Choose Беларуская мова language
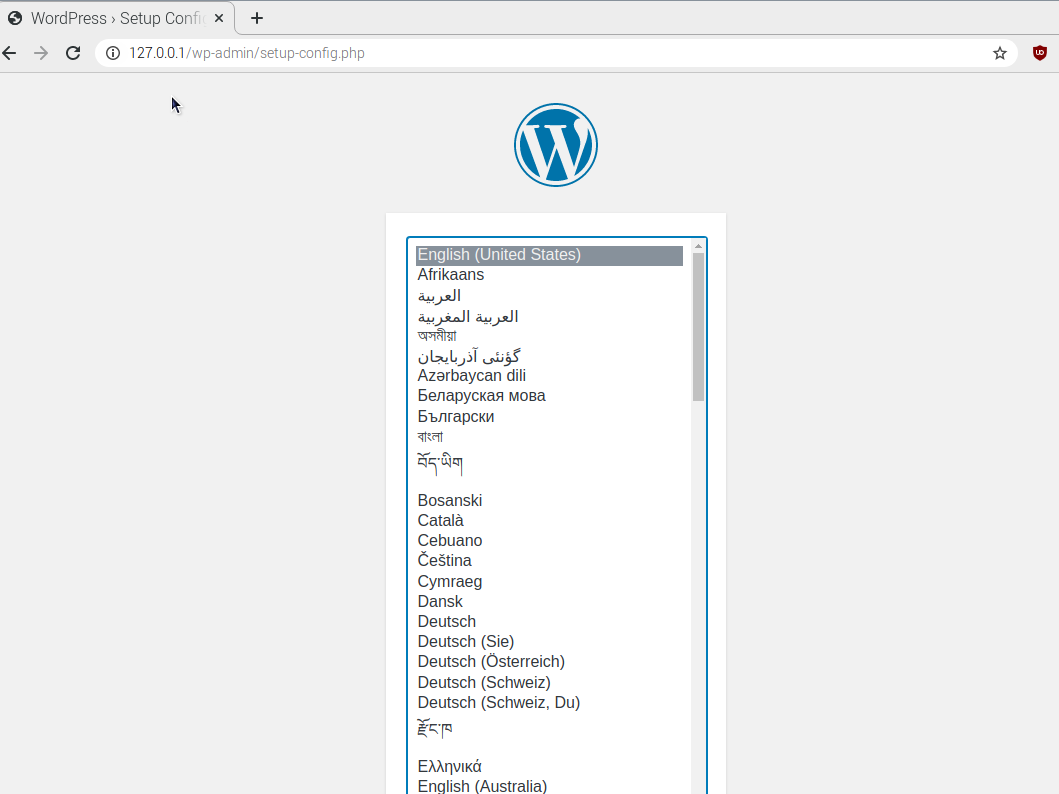1059x794 pixels. pos(550,396)
